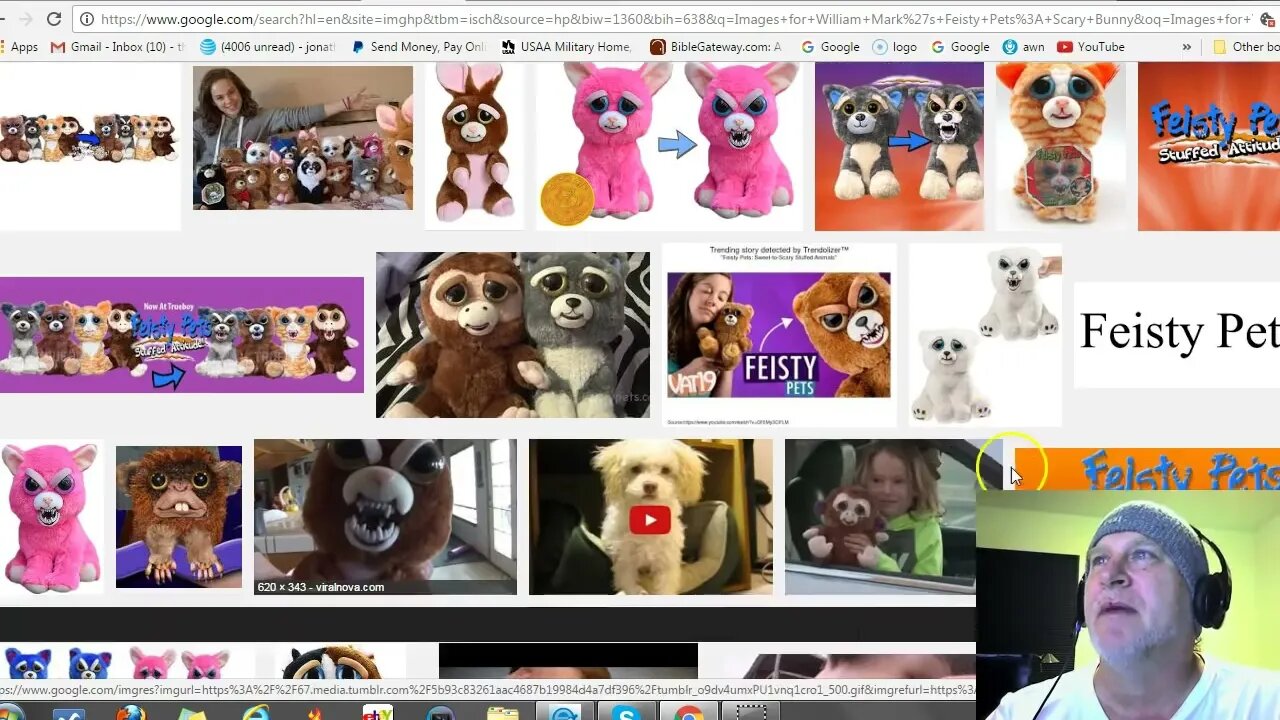Open the orange cat in packaging image
This screenshot has height=720, width=1280.
coord(1061,146)
